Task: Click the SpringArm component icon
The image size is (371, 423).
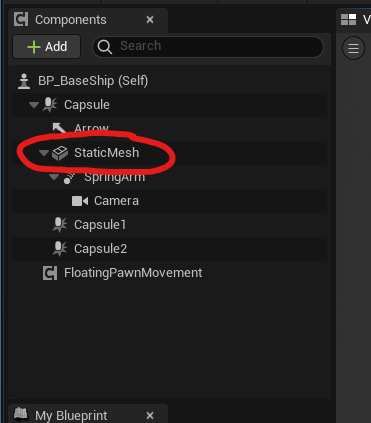Action: coord(69,178)
